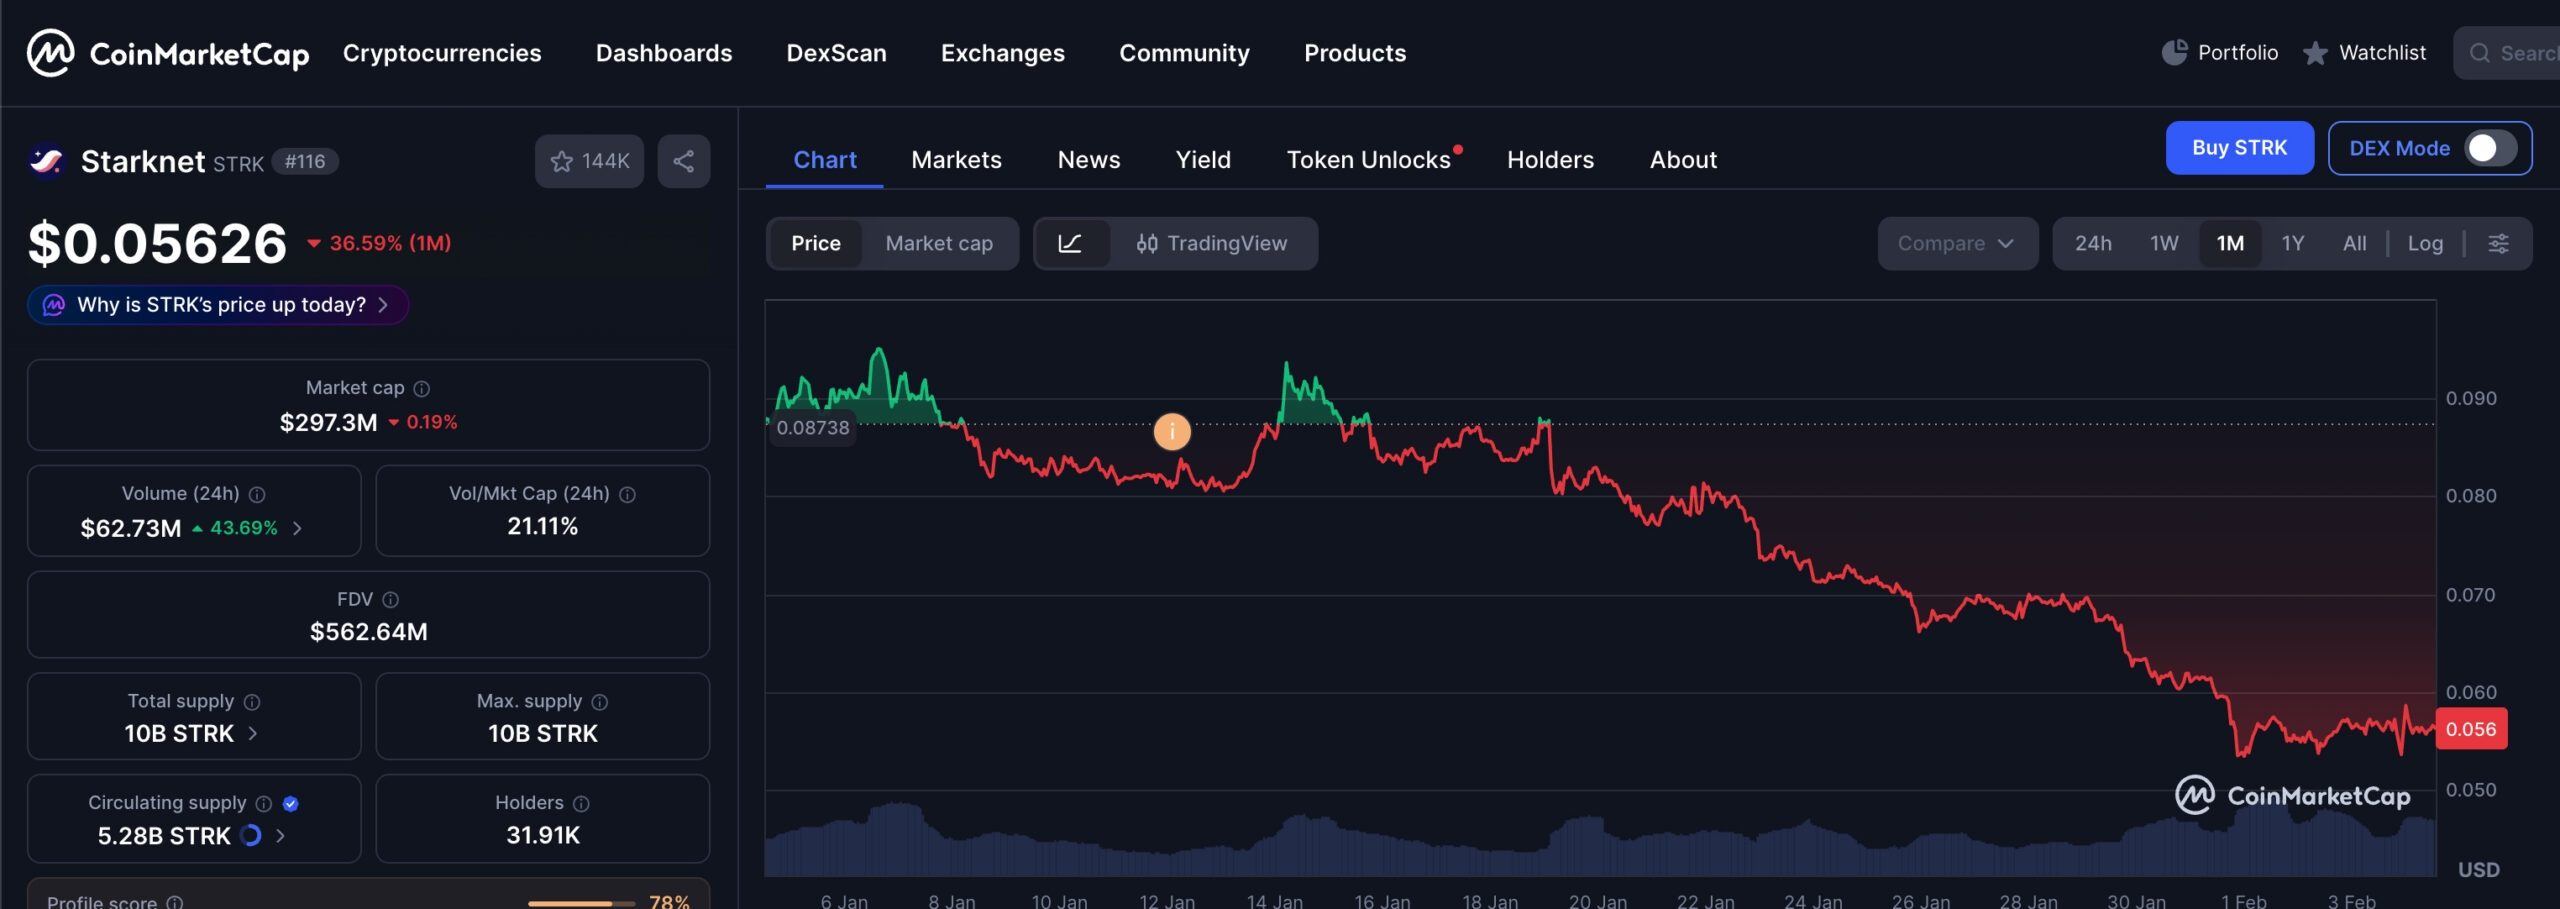Click the Starknet token logo icon
This screenshot has width=2560, height=909.
click(x=46, y=161)
